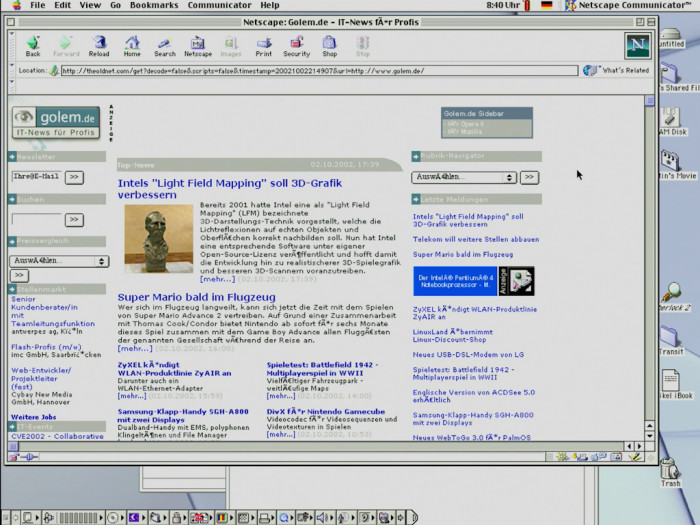Print the page via Print icon
The height and width of the screenshot is (525, 700).
(263, 46)
